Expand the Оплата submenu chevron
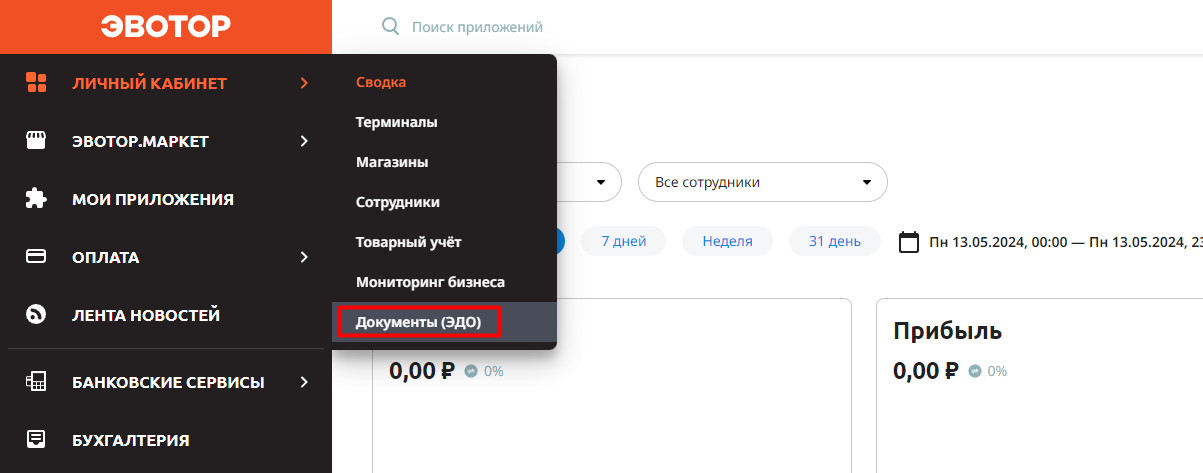The image size is (1203, 473). [x=304, y=257]
